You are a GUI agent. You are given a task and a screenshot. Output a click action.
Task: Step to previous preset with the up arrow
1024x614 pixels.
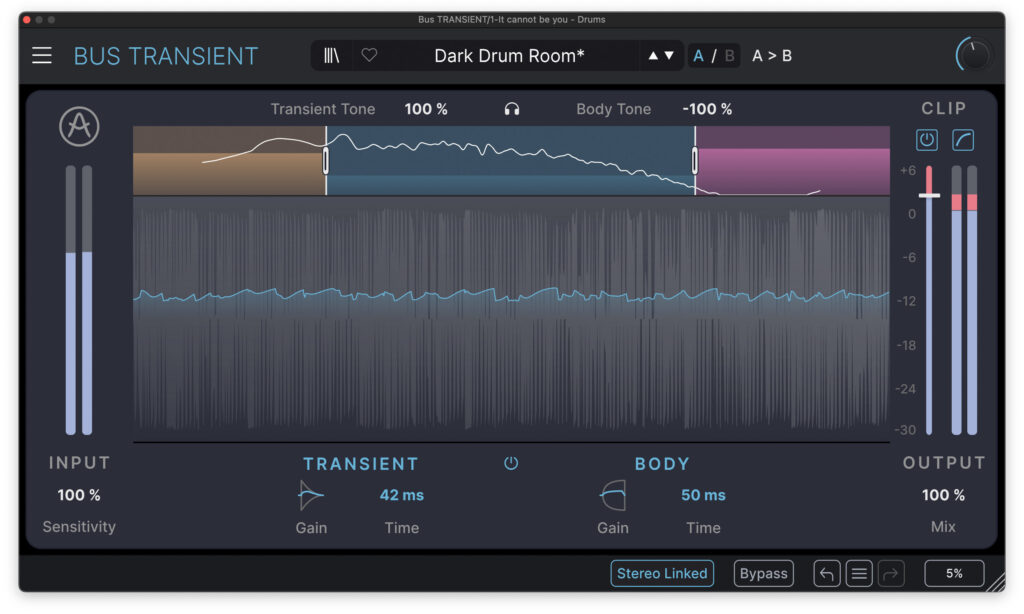click(x=653, y=56)
